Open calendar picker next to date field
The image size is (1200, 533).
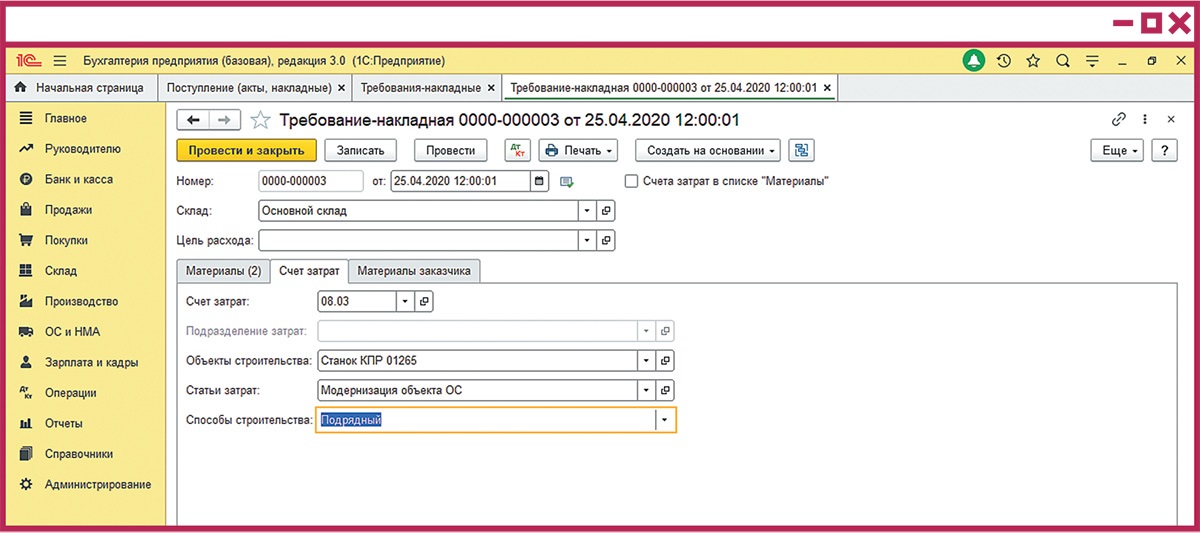pyautogui.click(x=540, y=181)
